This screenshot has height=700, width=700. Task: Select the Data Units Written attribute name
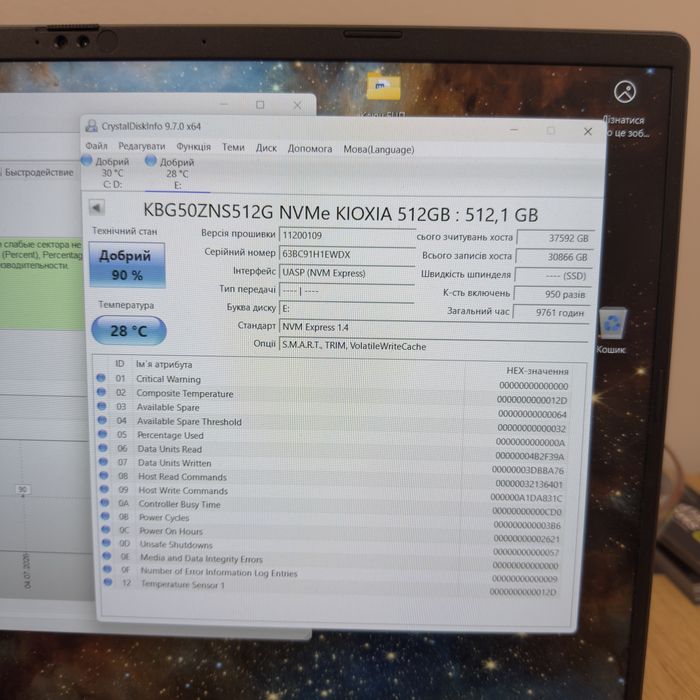[x=175, y=463]
